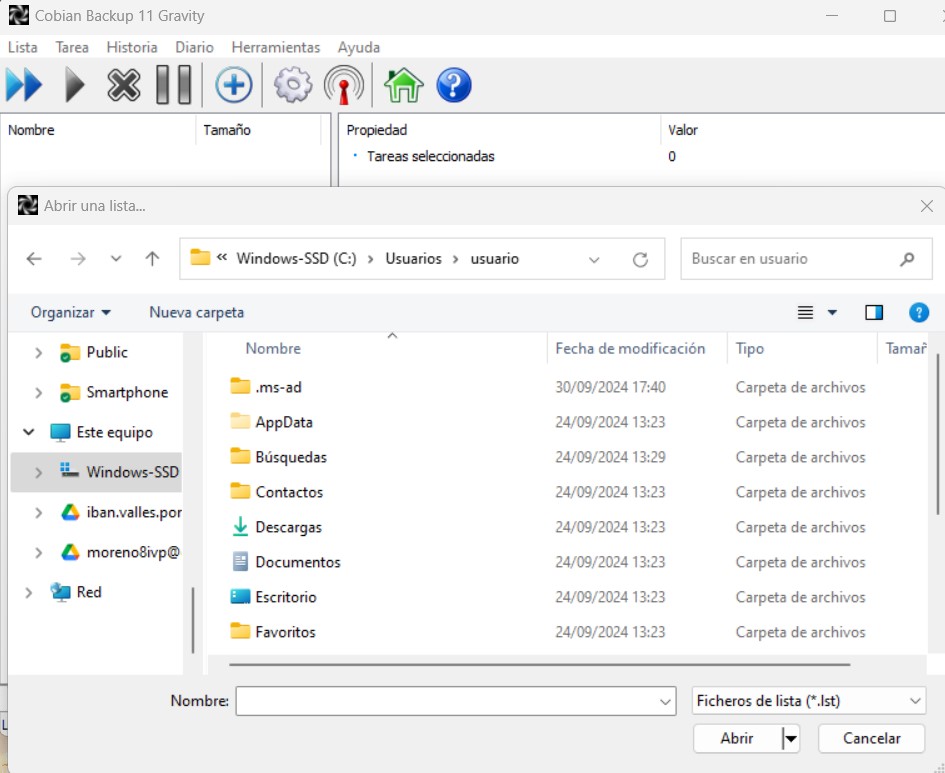
Task: Click the green Home page icon
Action: tap(403, 85)
